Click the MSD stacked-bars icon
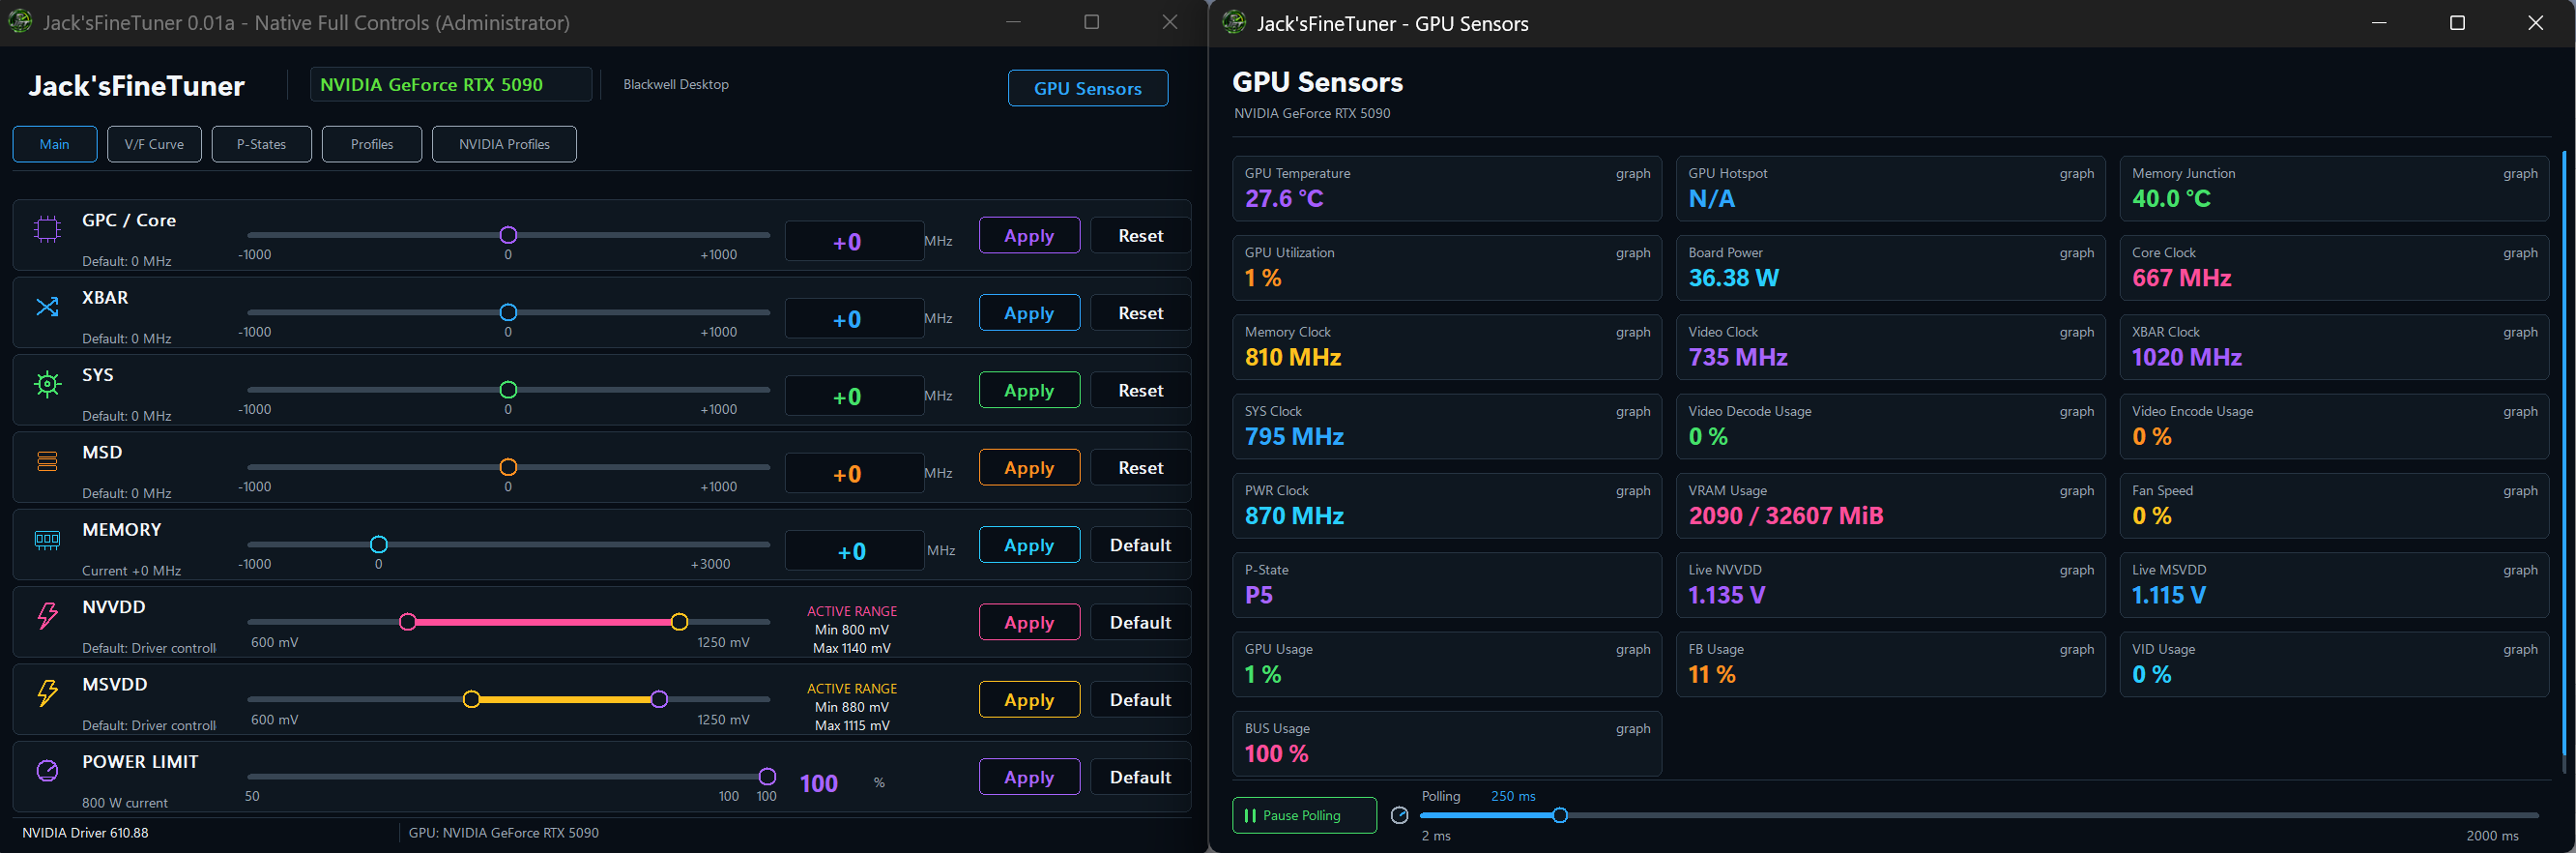 point(47,461)
